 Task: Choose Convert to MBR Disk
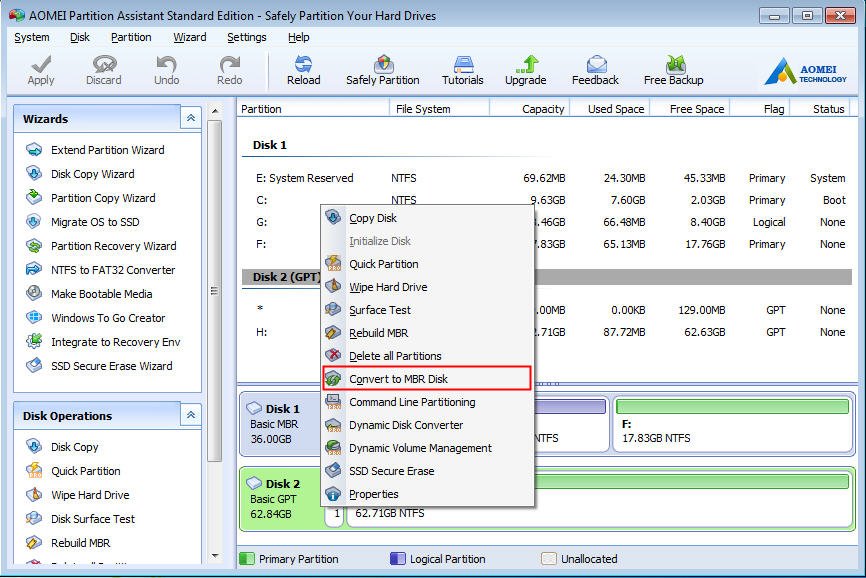pos(427,379)
